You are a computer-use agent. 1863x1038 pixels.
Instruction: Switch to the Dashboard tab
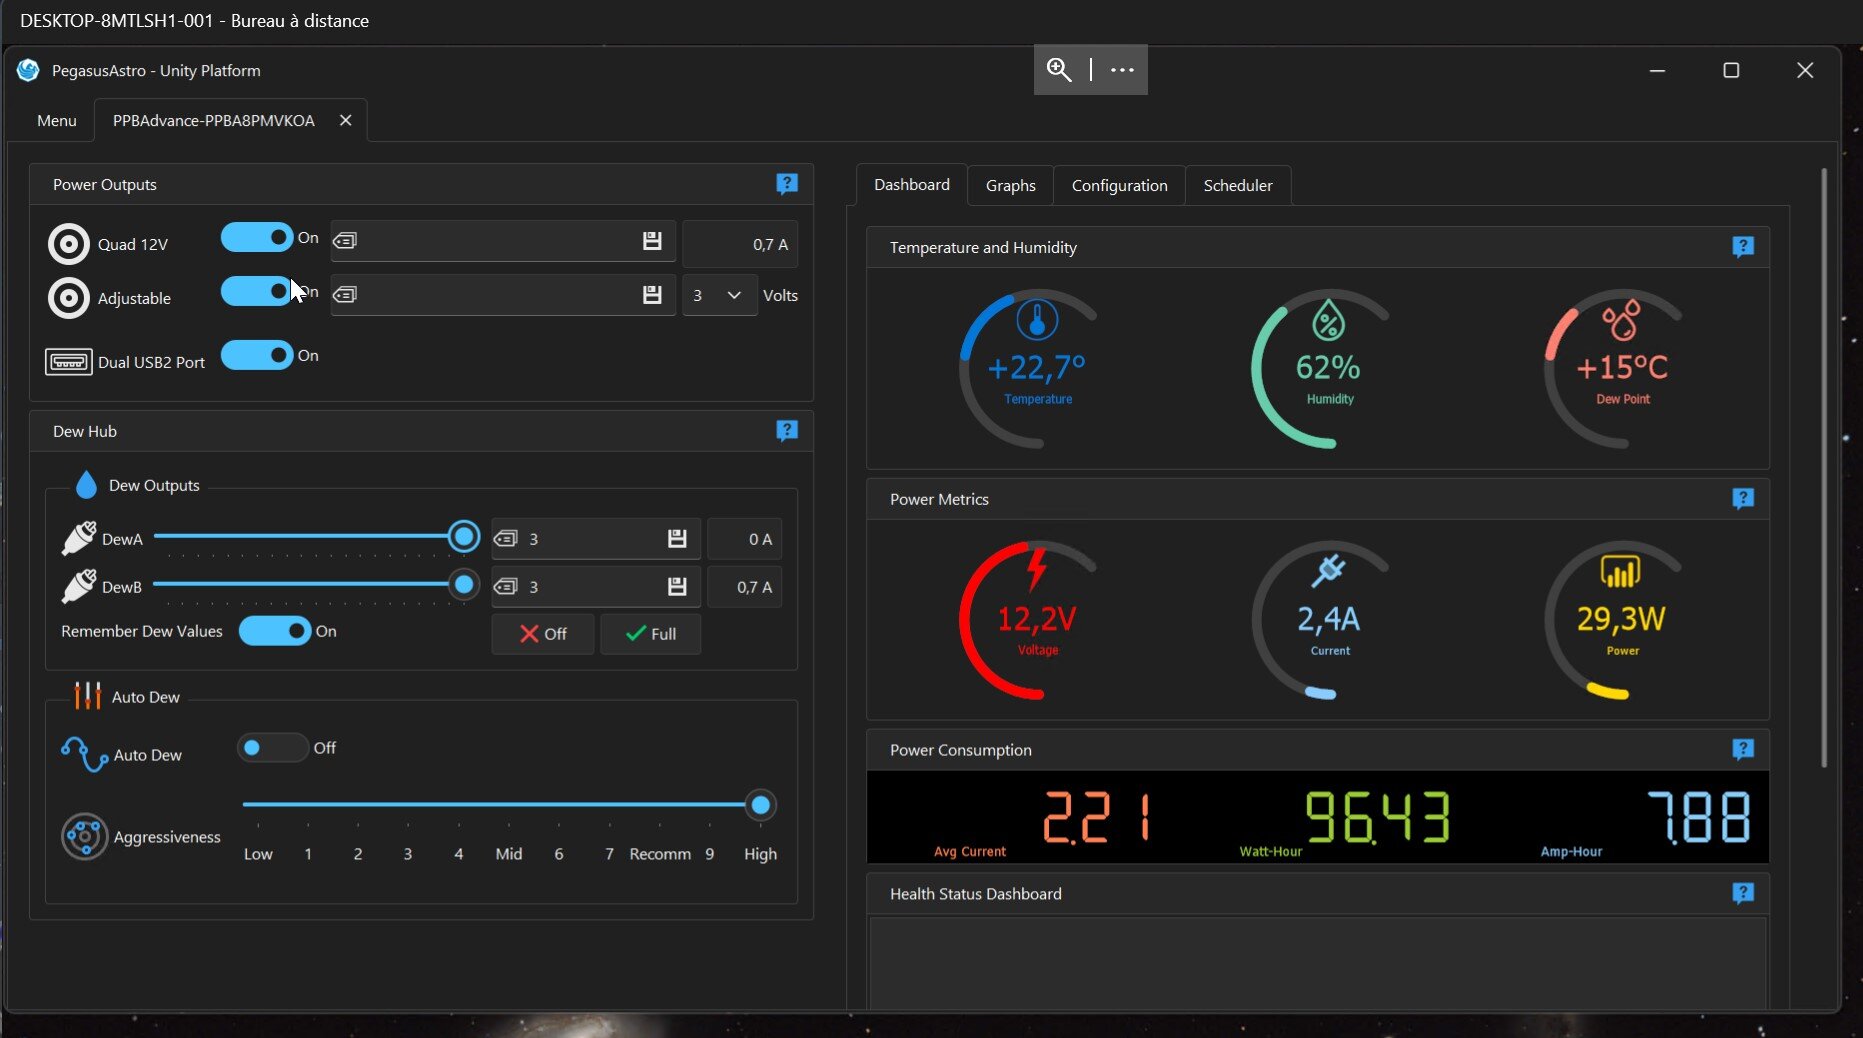912,185
